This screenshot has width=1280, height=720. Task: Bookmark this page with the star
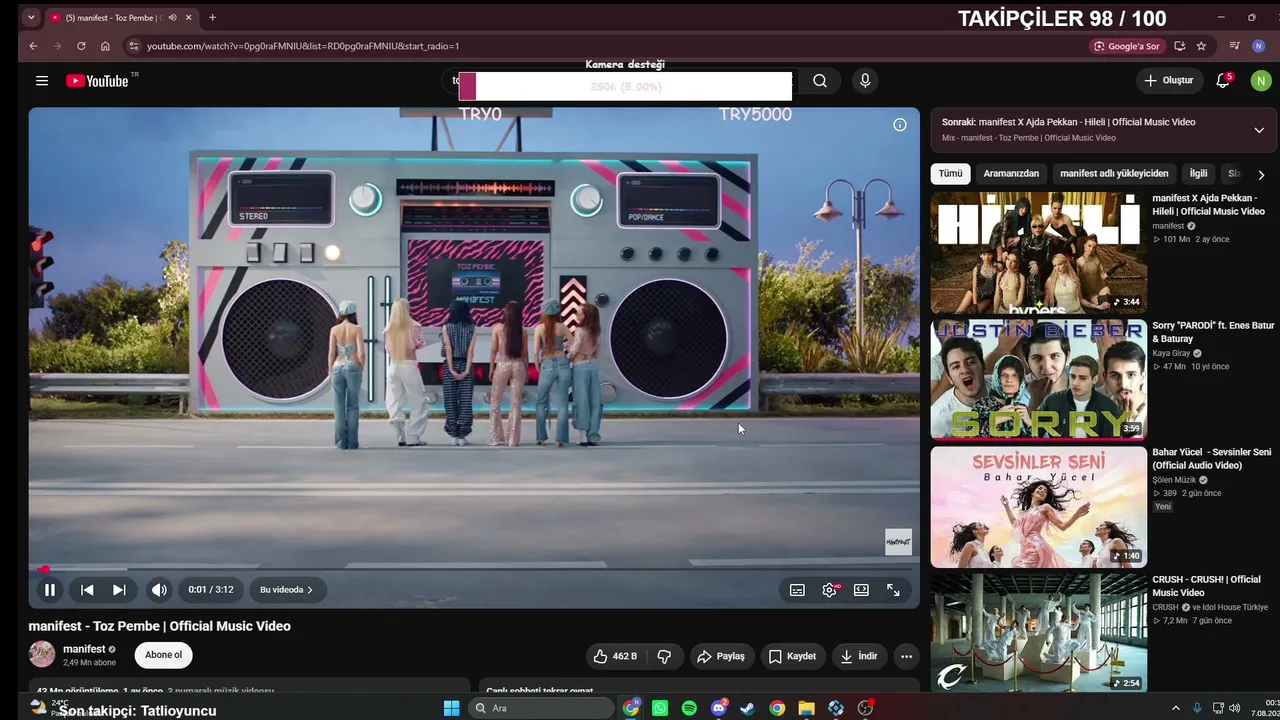pos(1201,46)
